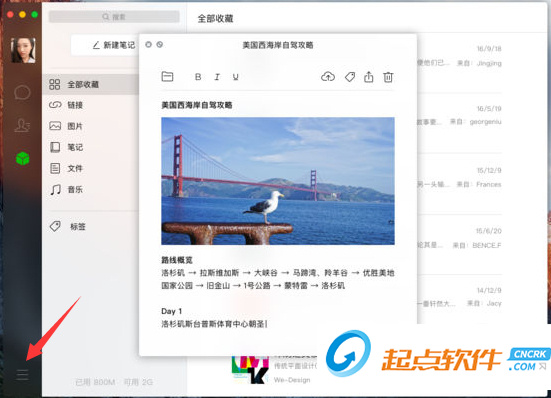
Task: Click the search field
Action: pos(114,17)
